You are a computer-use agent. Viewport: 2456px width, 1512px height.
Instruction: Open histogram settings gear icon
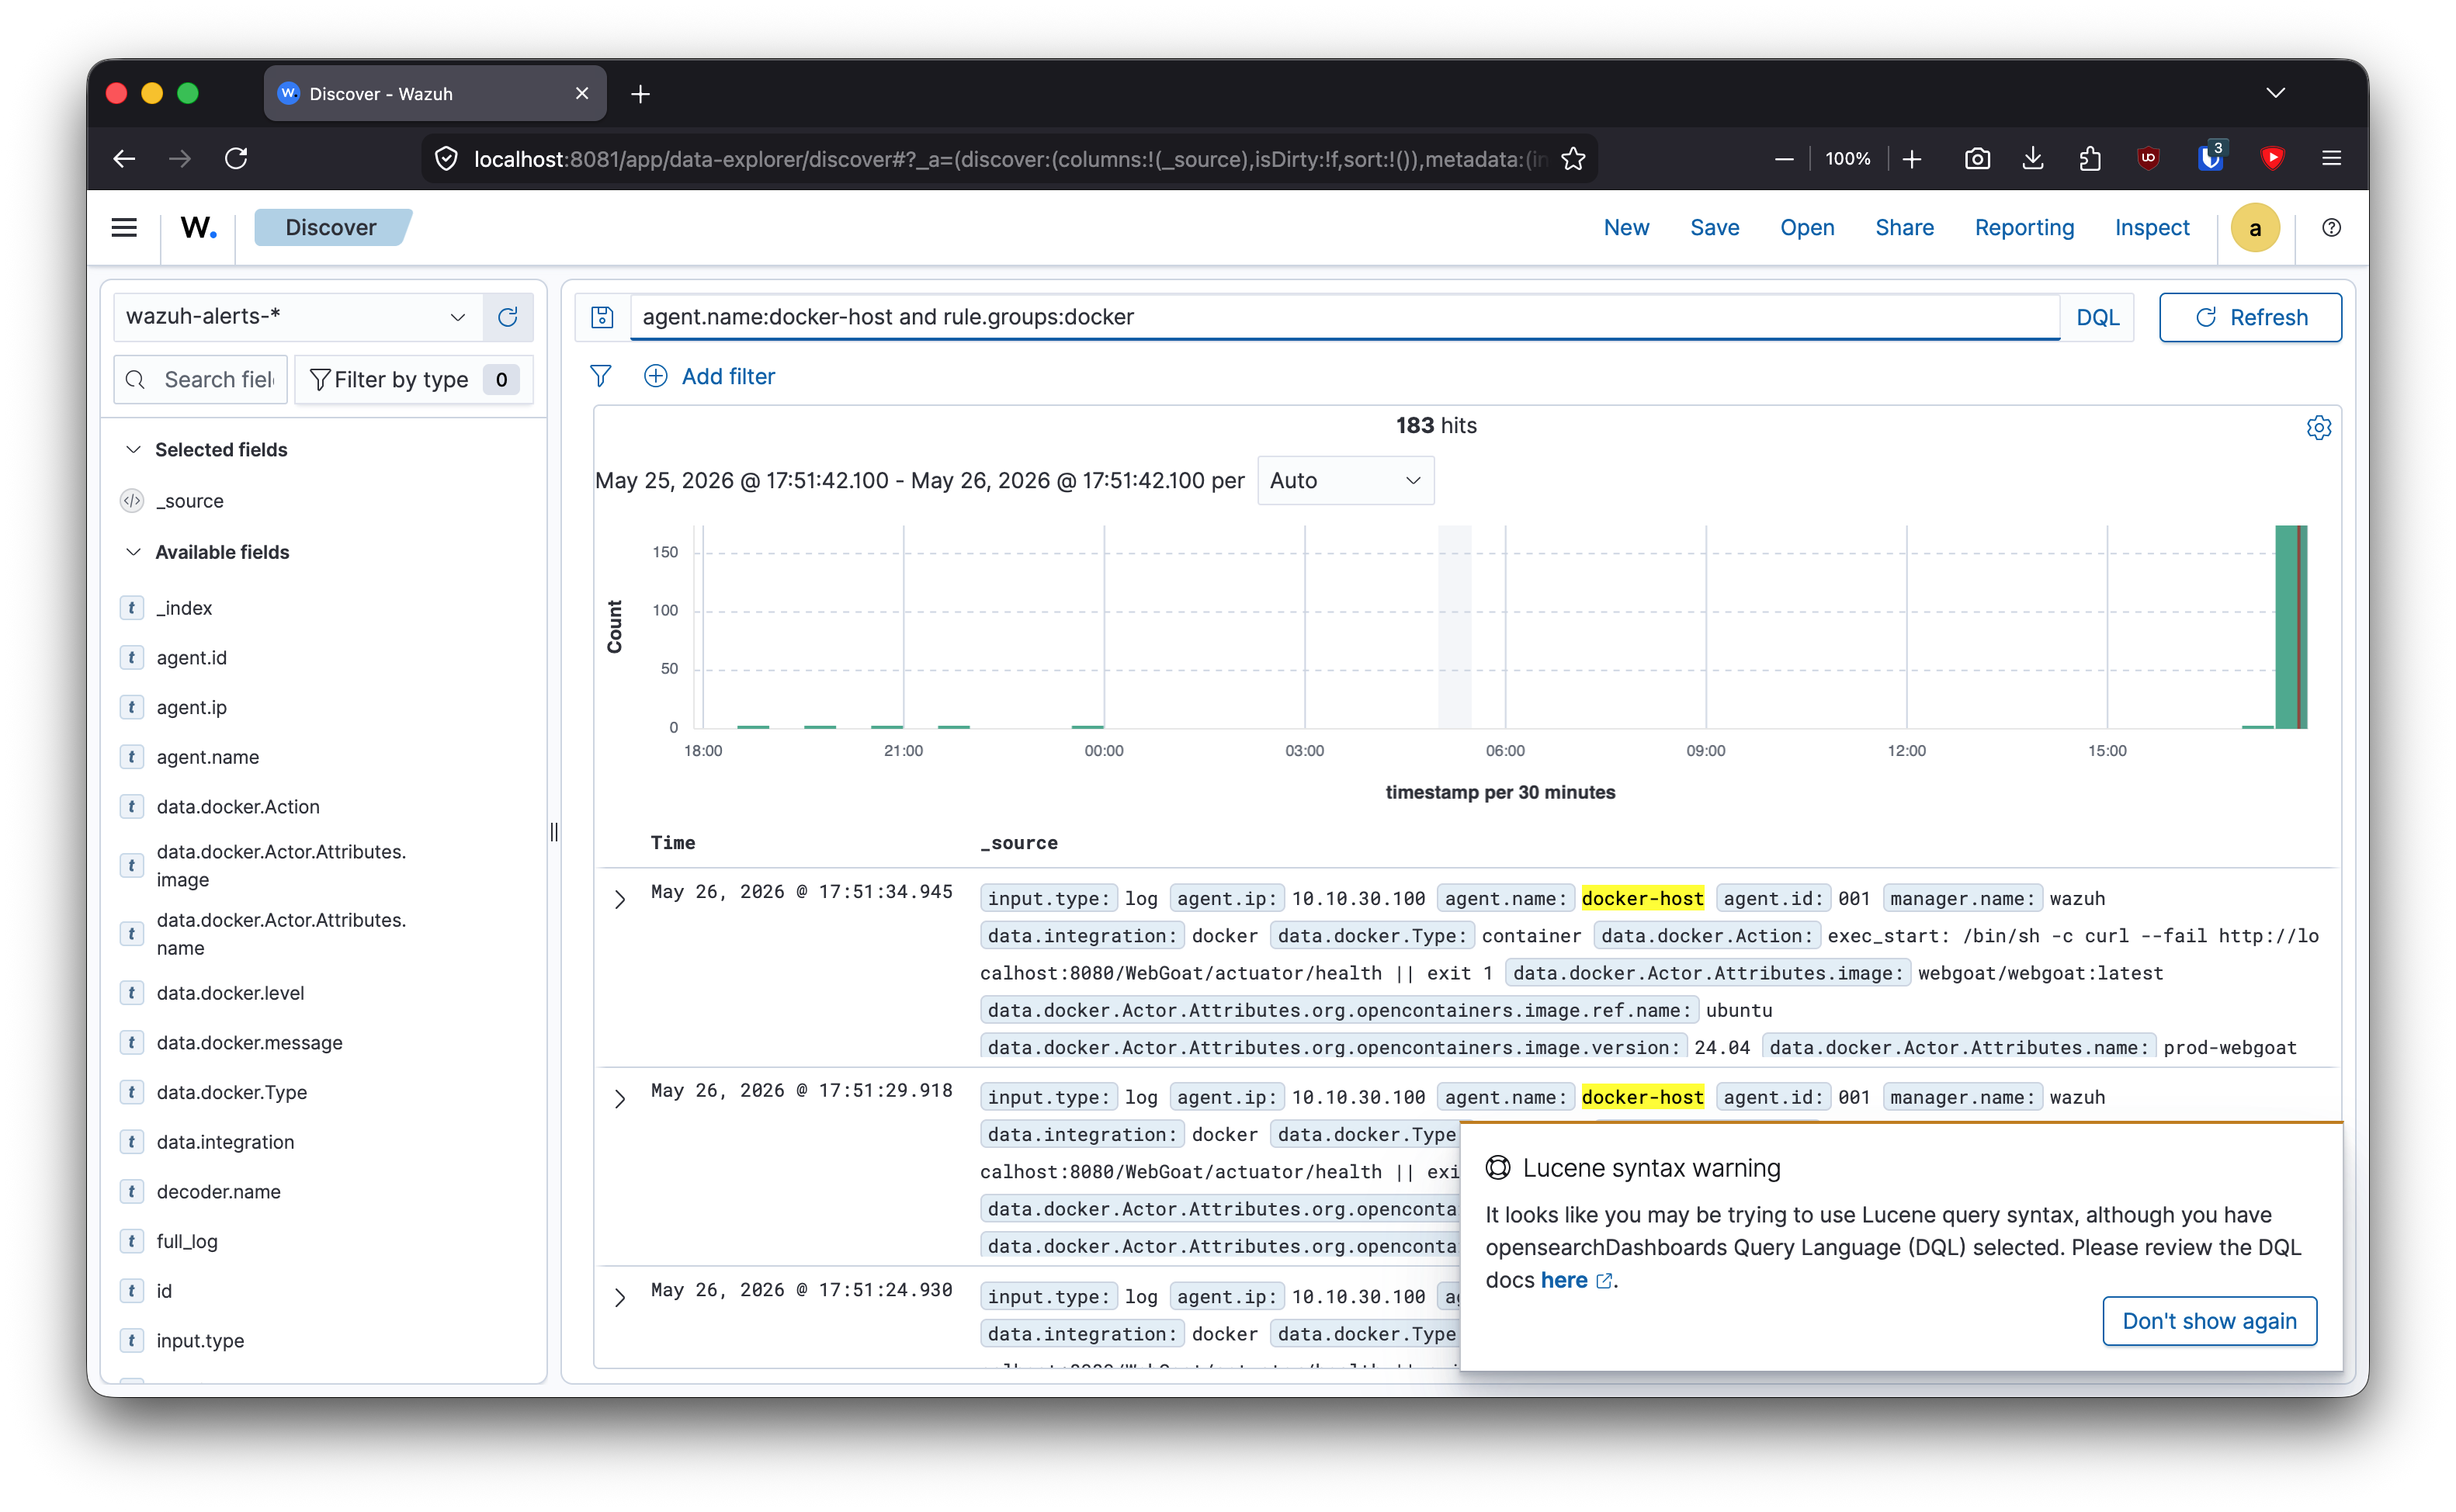click(2318, 428)
